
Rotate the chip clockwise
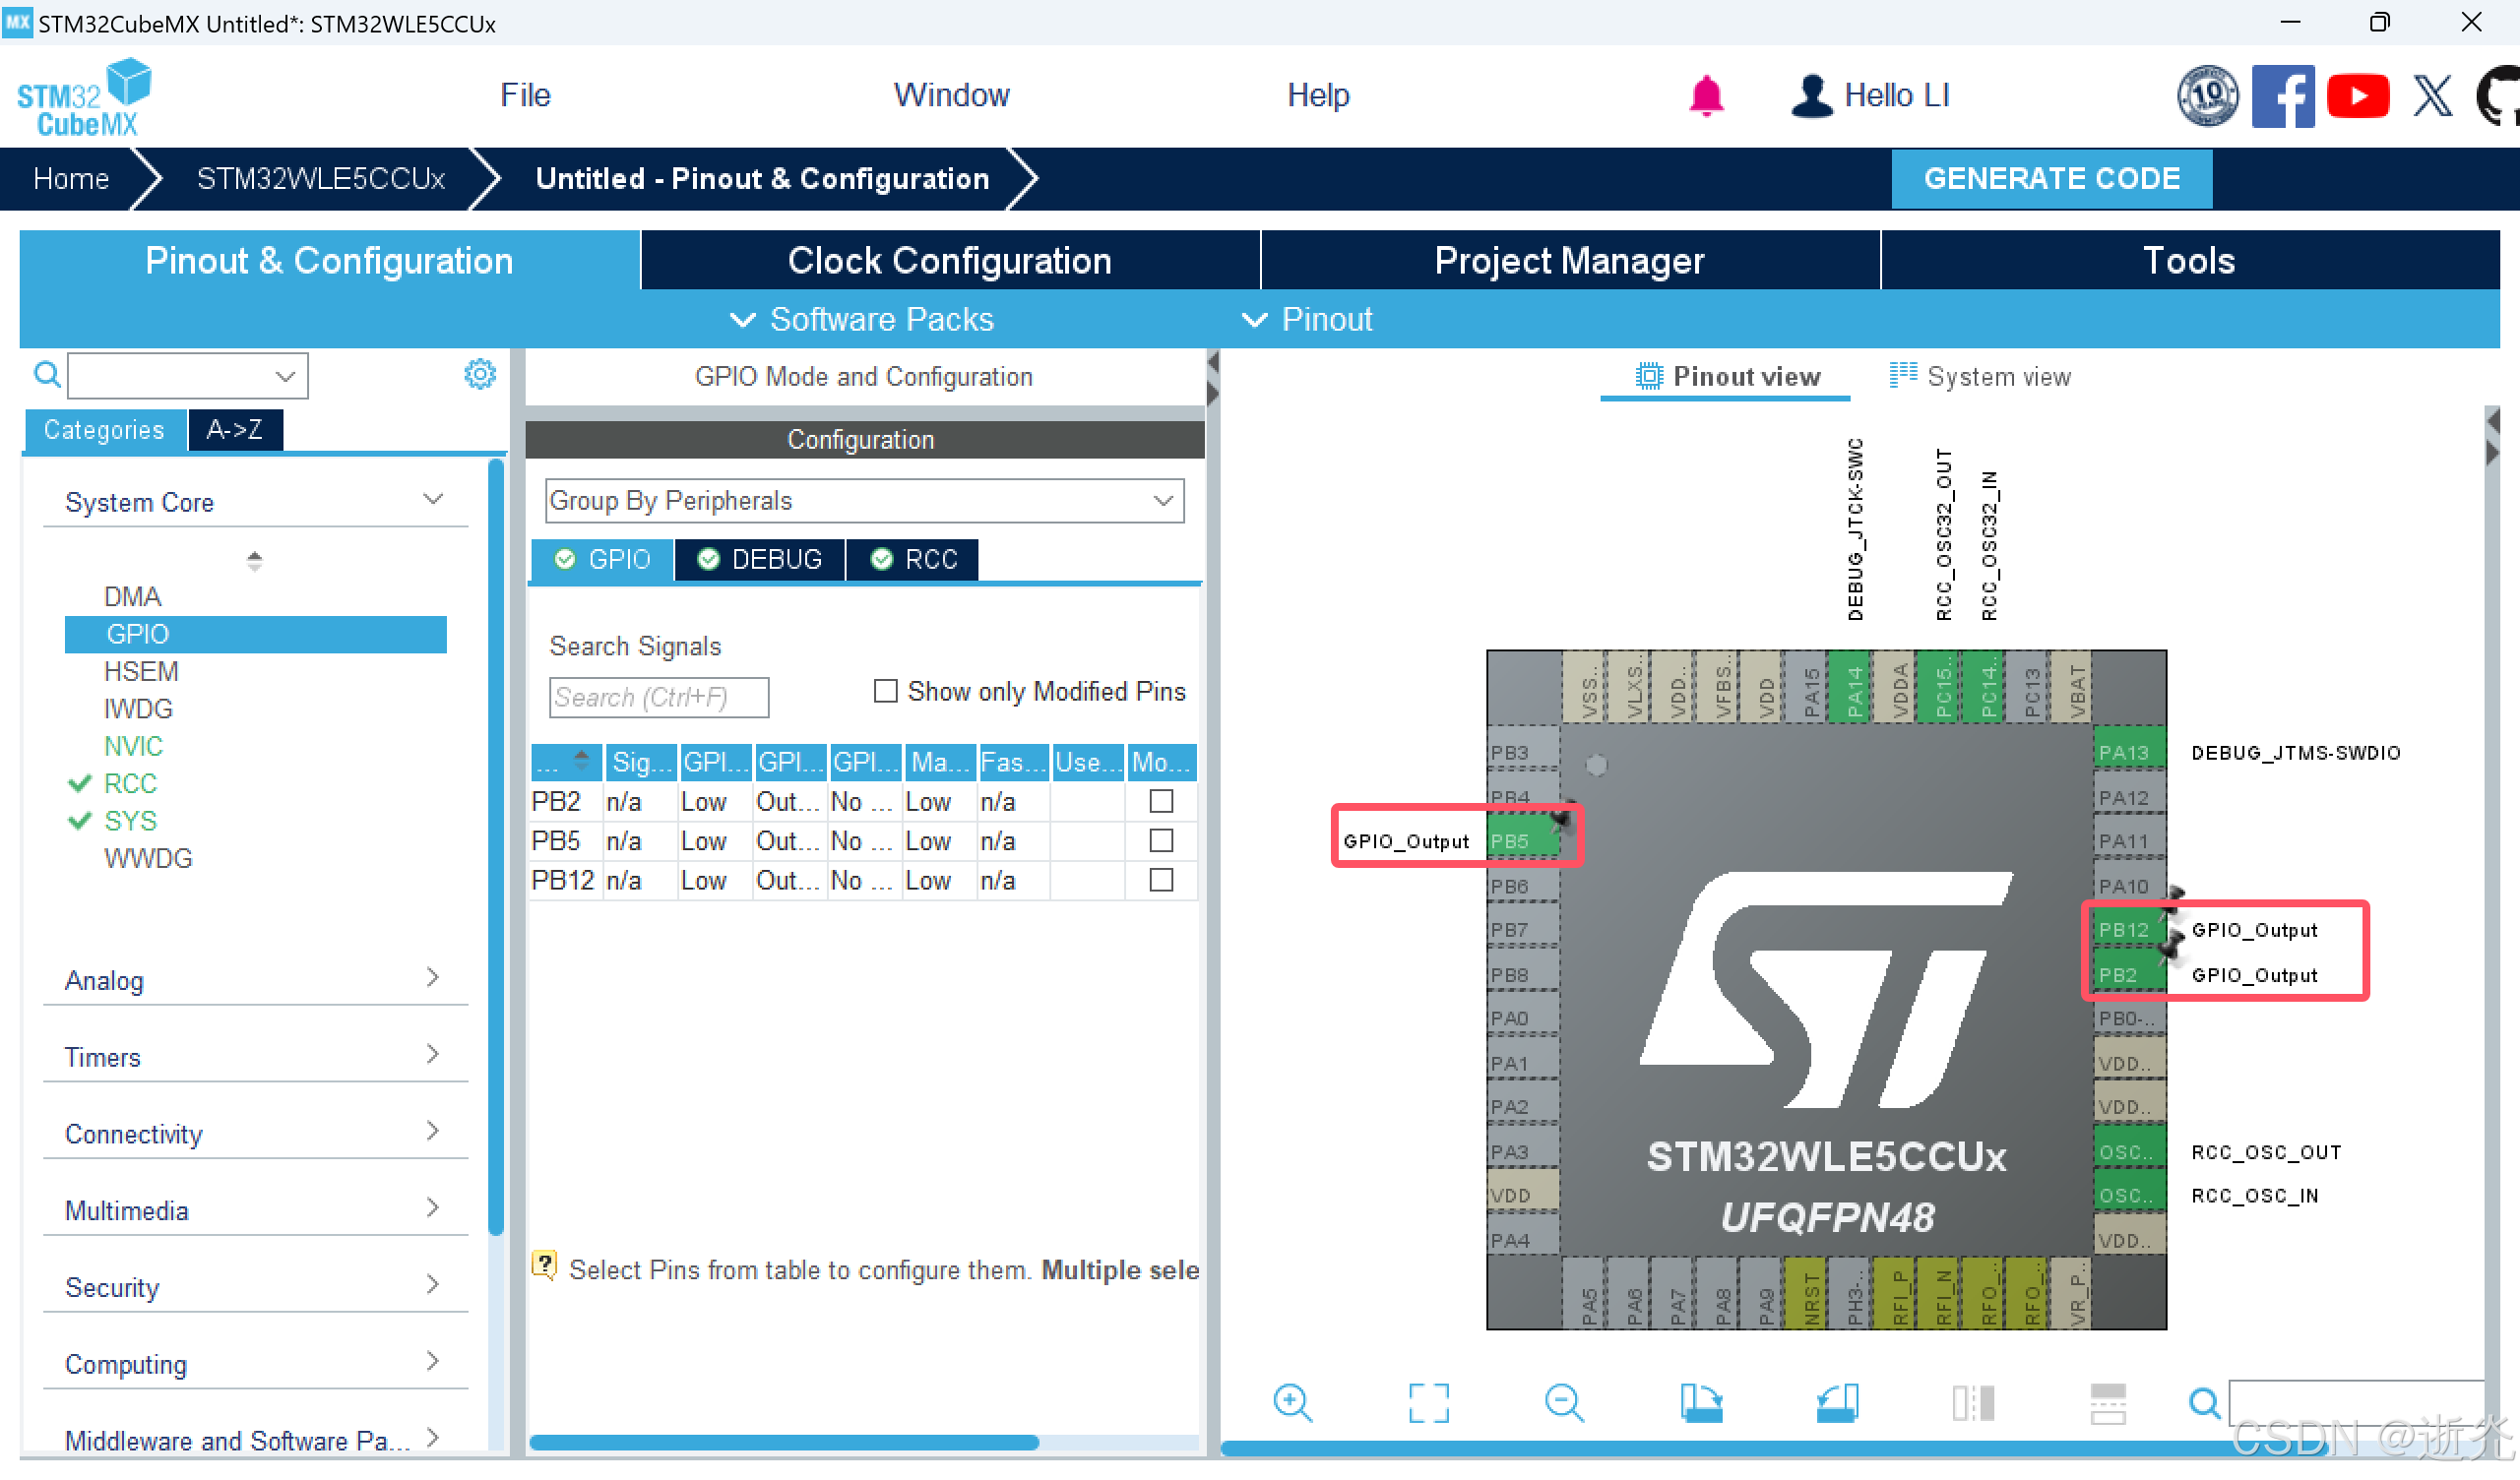tap(1700, 1403)
